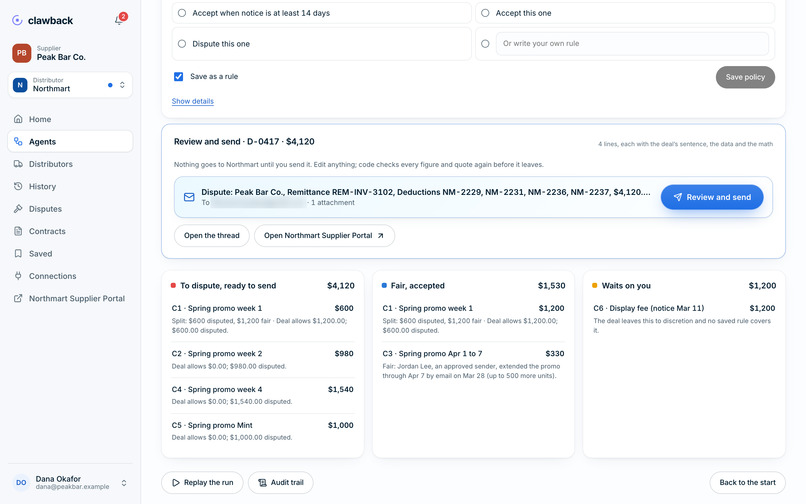This screenshot has width=806, height=504.
Task: Click the Save policy button
Action: pos(745,77)
